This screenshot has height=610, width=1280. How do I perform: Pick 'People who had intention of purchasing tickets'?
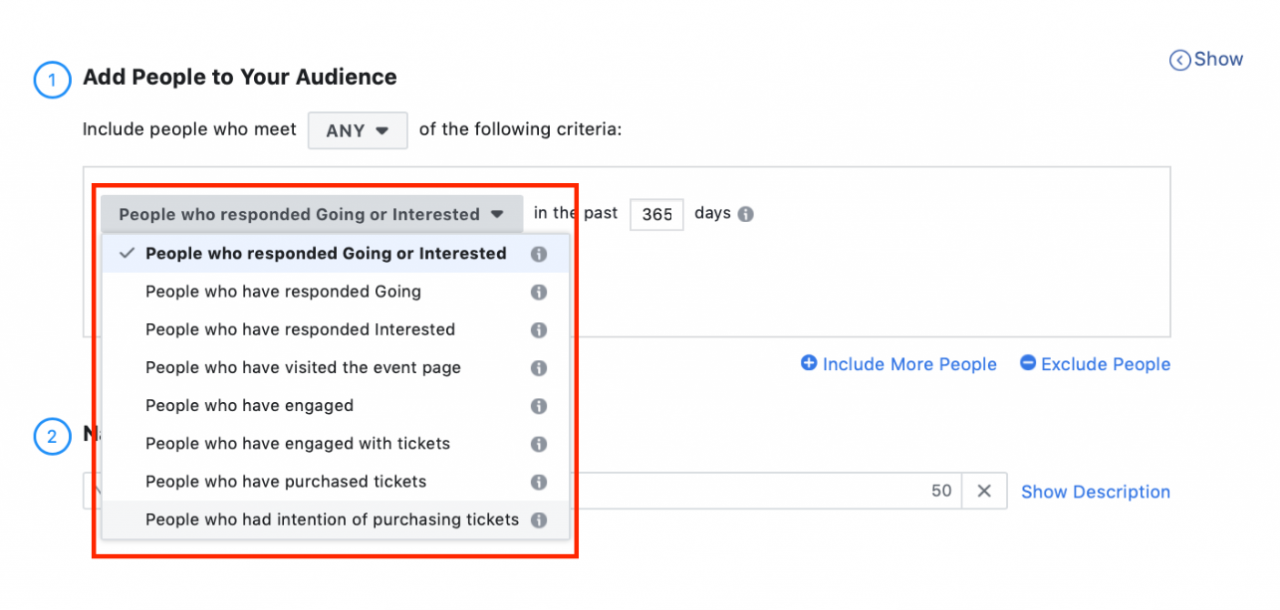(x=332, y=520)
